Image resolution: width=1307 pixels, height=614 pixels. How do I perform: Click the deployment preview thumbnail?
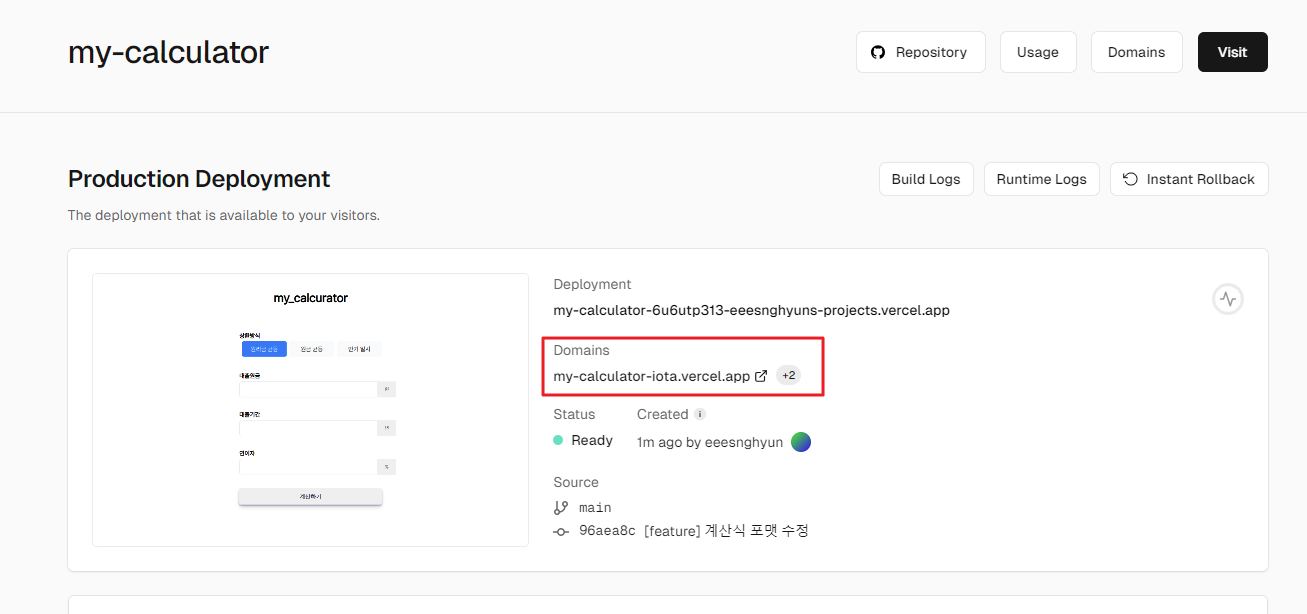[310, 410]
